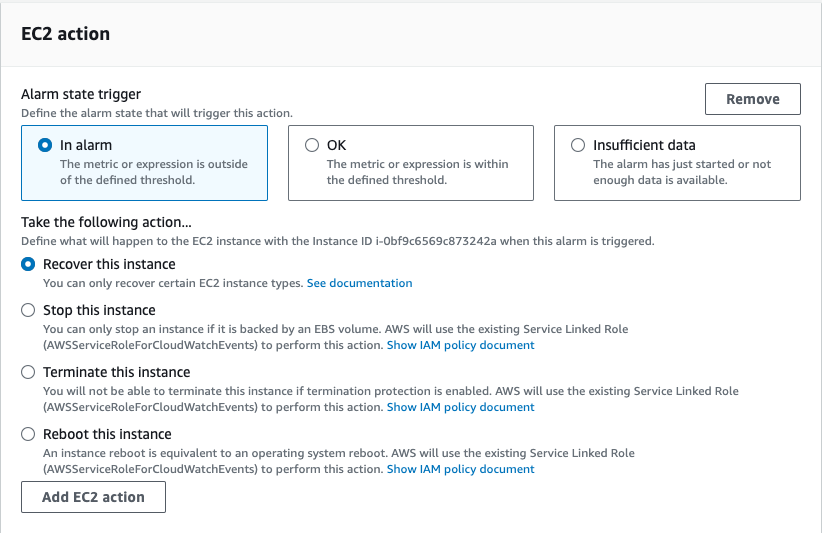Show IAM policy document for Reboot action

(460, 469)
